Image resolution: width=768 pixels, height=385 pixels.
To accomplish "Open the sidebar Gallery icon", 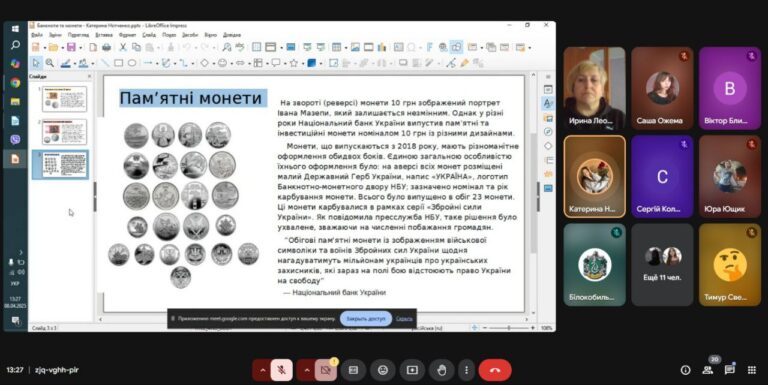I will (548, 118).
